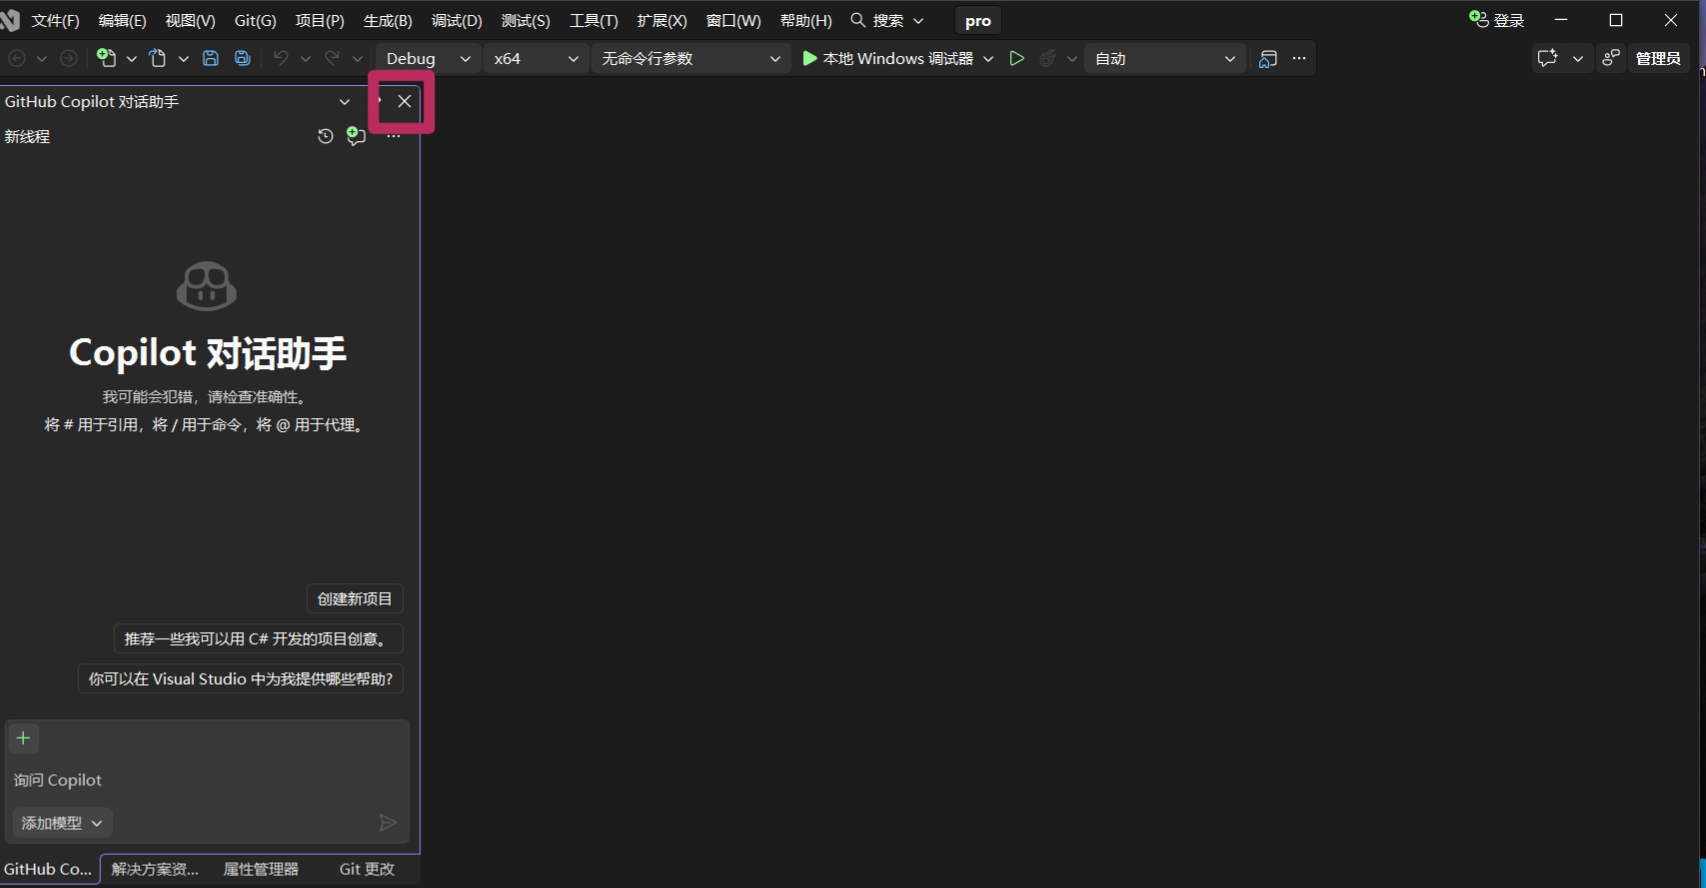Click the account icon next to 登录

1479,19
